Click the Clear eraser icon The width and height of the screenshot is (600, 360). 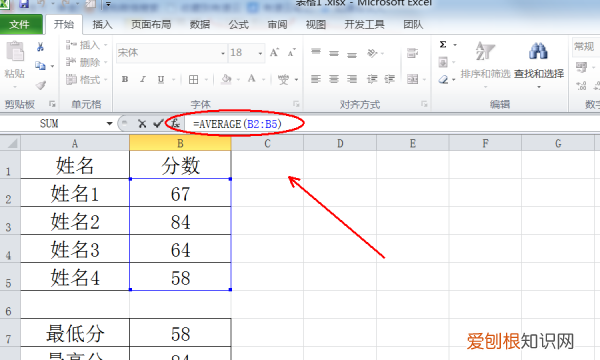click(443, 79)
